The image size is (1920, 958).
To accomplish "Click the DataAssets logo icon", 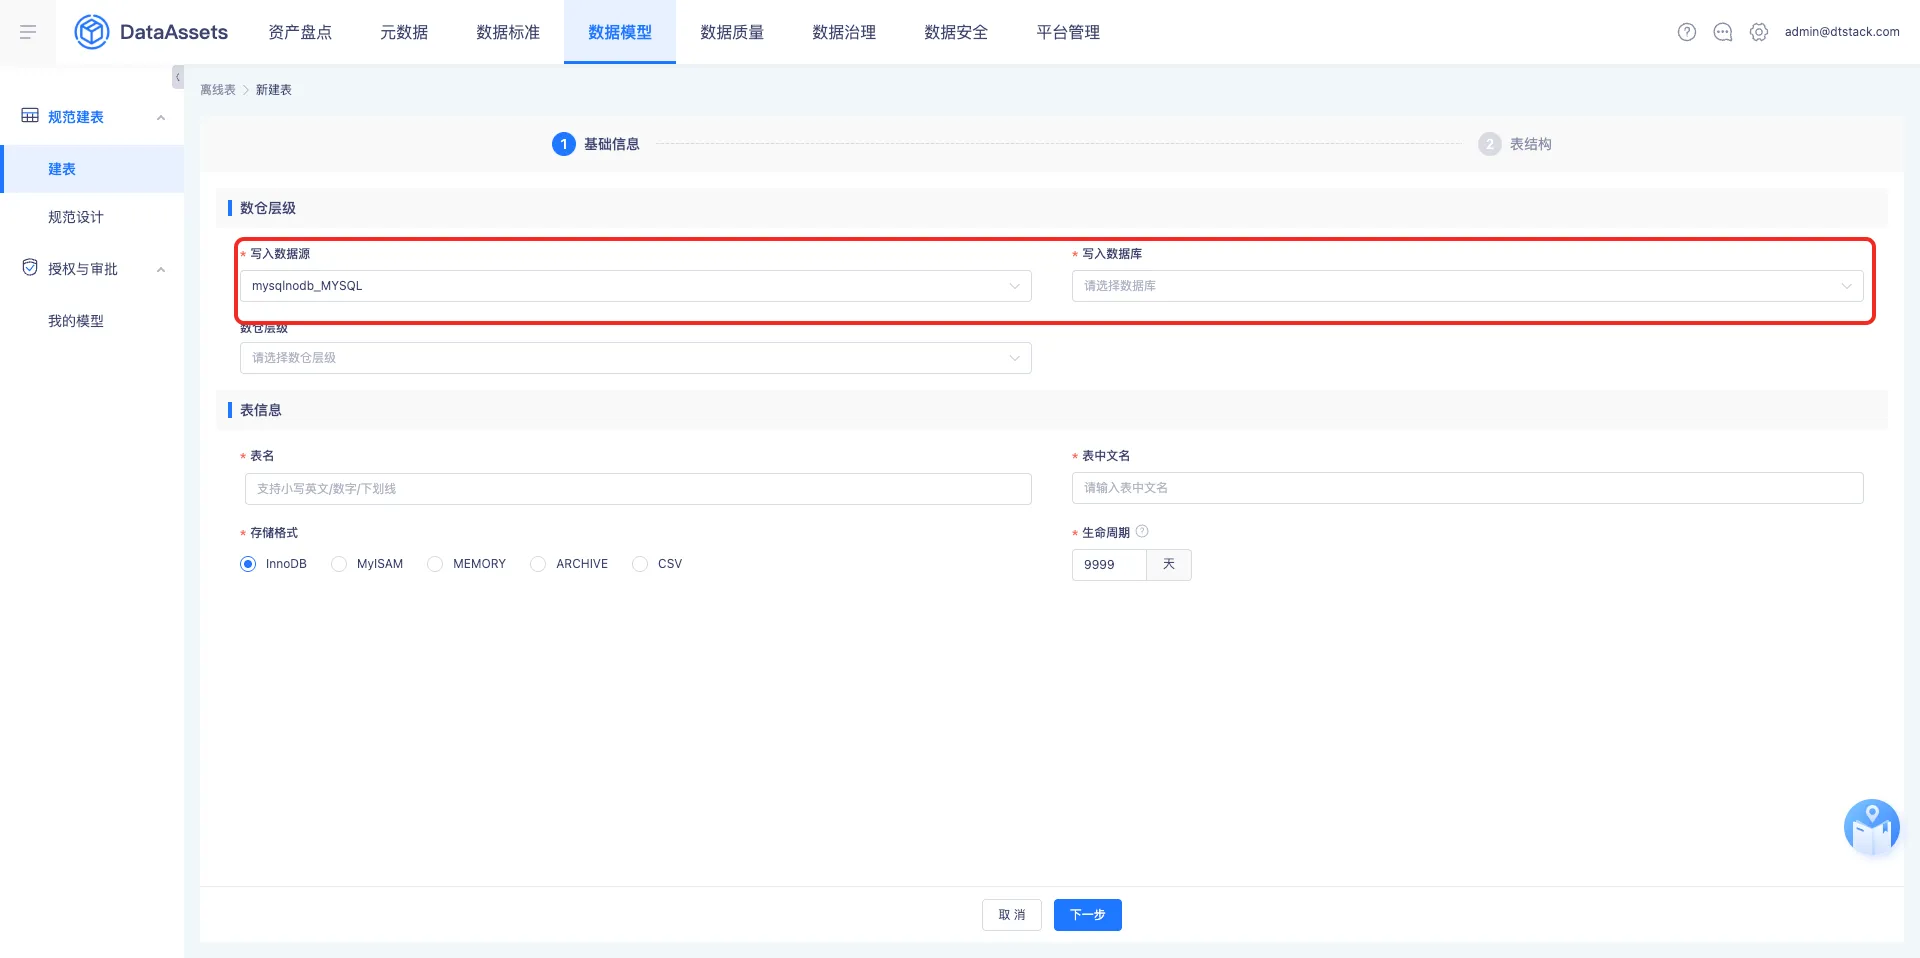I will (x=92, y=32).
